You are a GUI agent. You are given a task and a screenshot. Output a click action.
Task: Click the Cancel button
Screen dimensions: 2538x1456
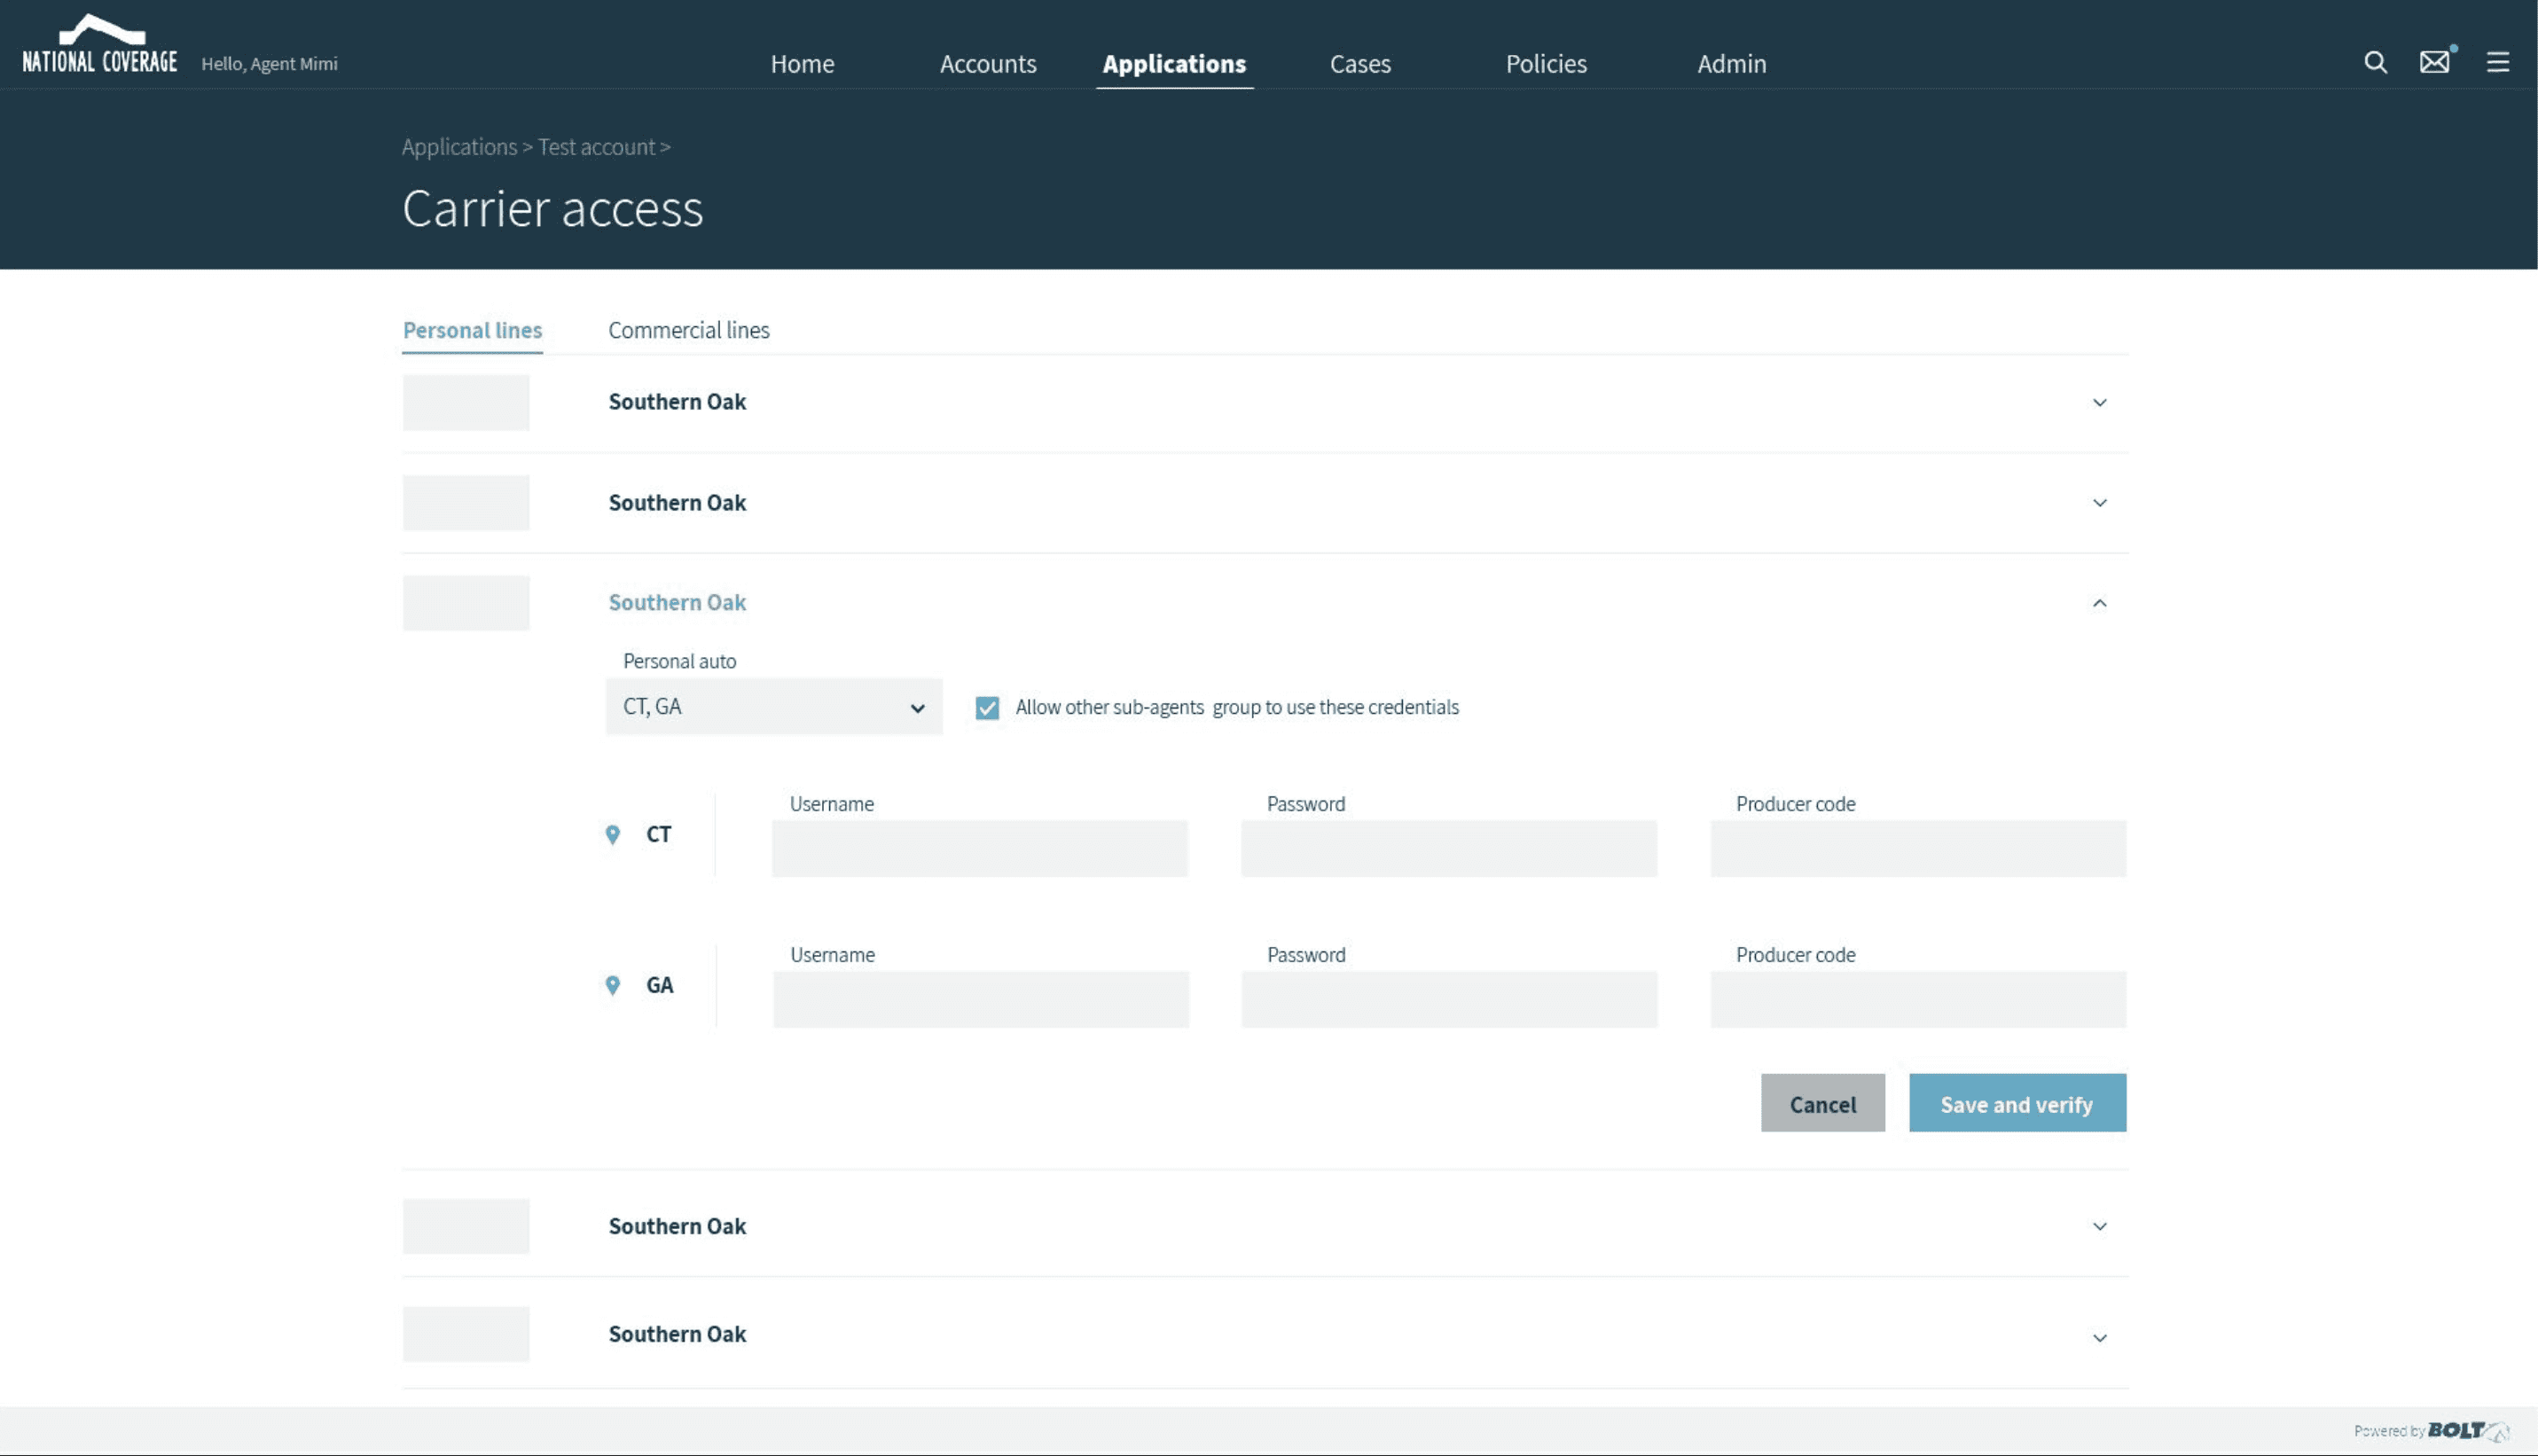pos(1822,1104)
